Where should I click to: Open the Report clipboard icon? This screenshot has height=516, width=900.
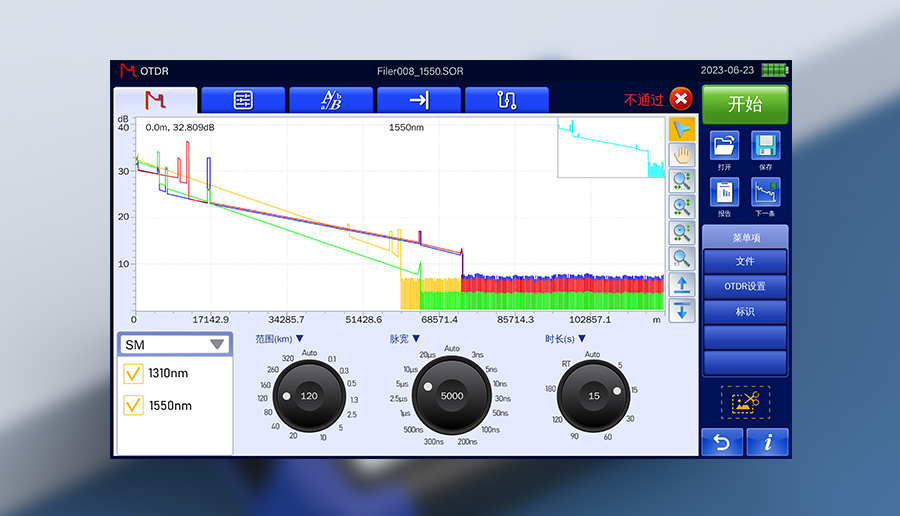click(724, 192)
